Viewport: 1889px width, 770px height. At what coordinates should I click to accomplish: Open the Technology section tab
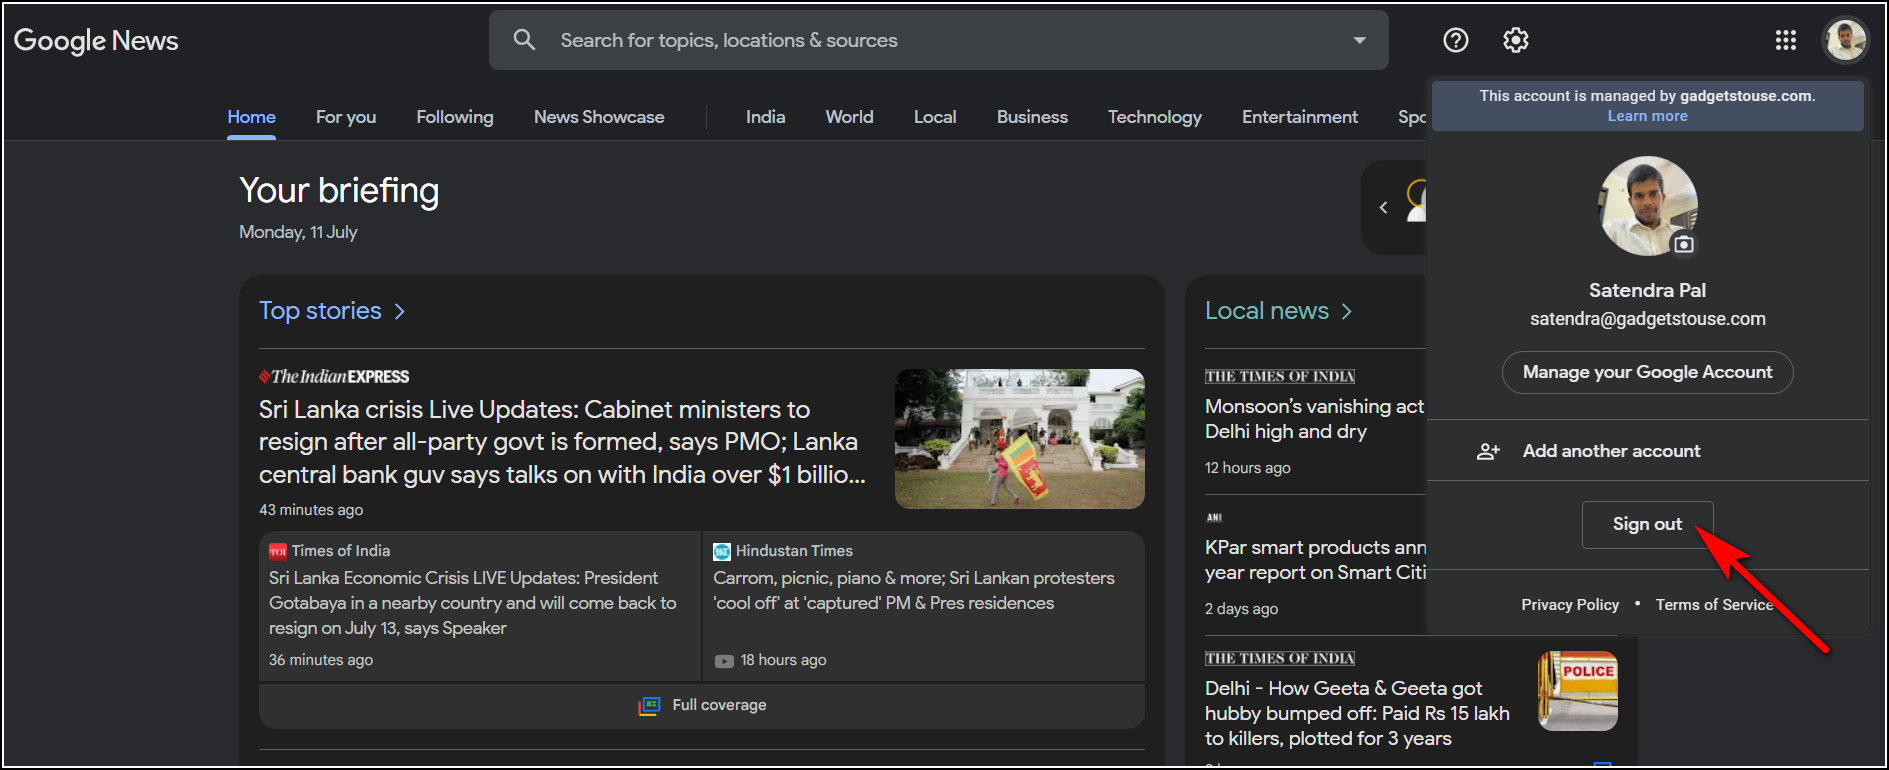click(x=1154, y=117)
